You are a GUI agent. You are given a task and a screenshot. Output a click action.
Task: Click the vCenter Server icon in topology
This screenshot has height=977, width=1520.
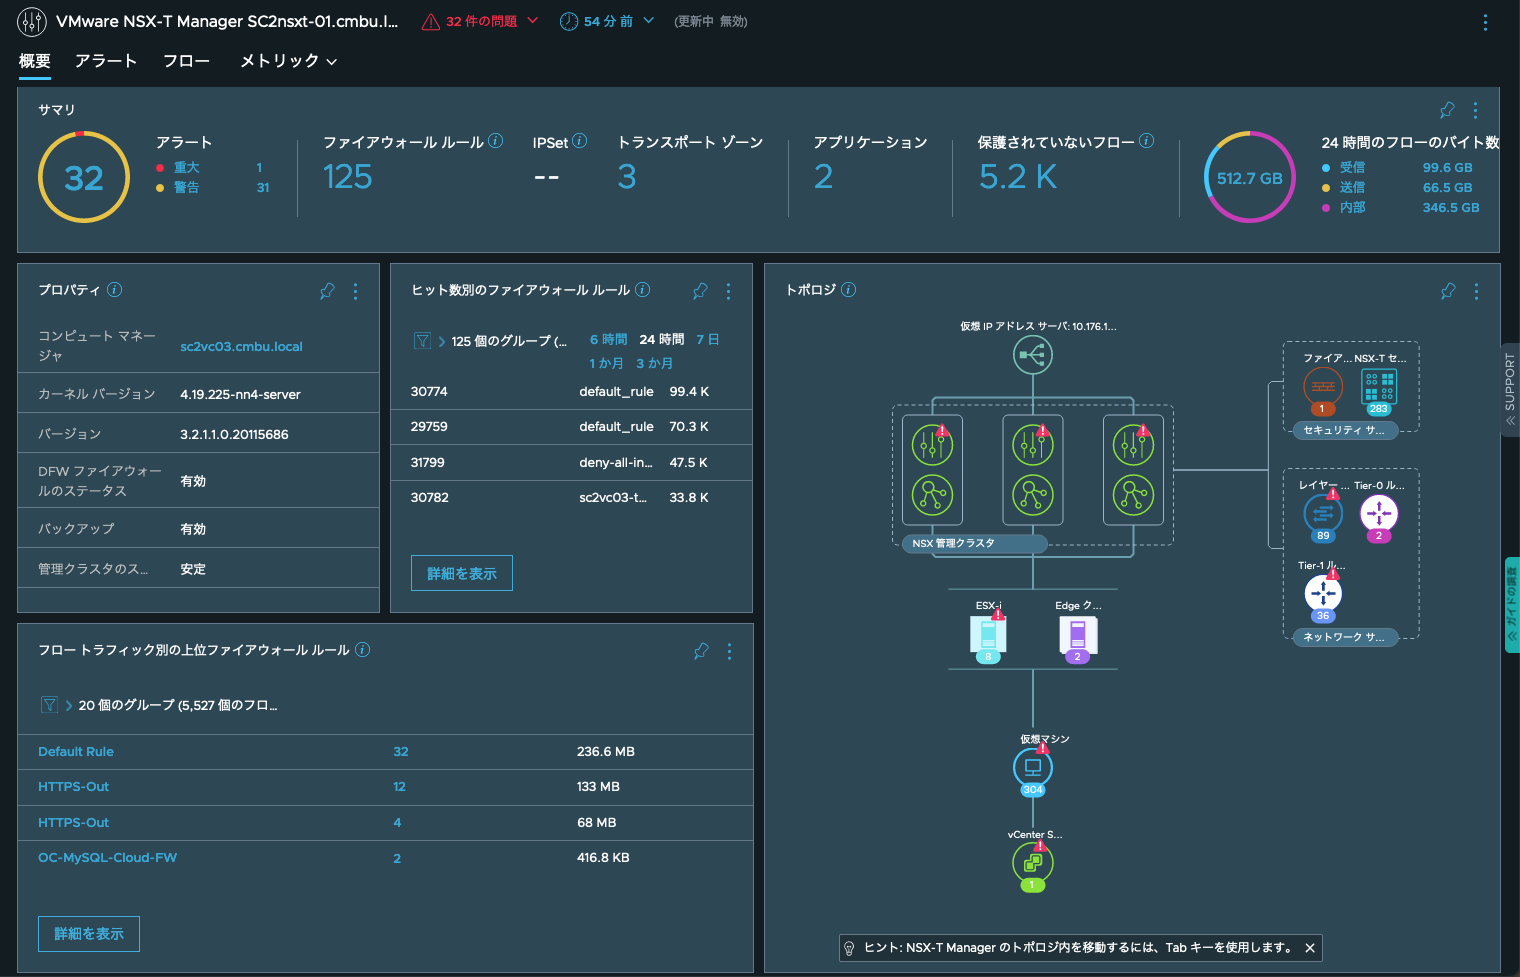(x=1032, y=862)
